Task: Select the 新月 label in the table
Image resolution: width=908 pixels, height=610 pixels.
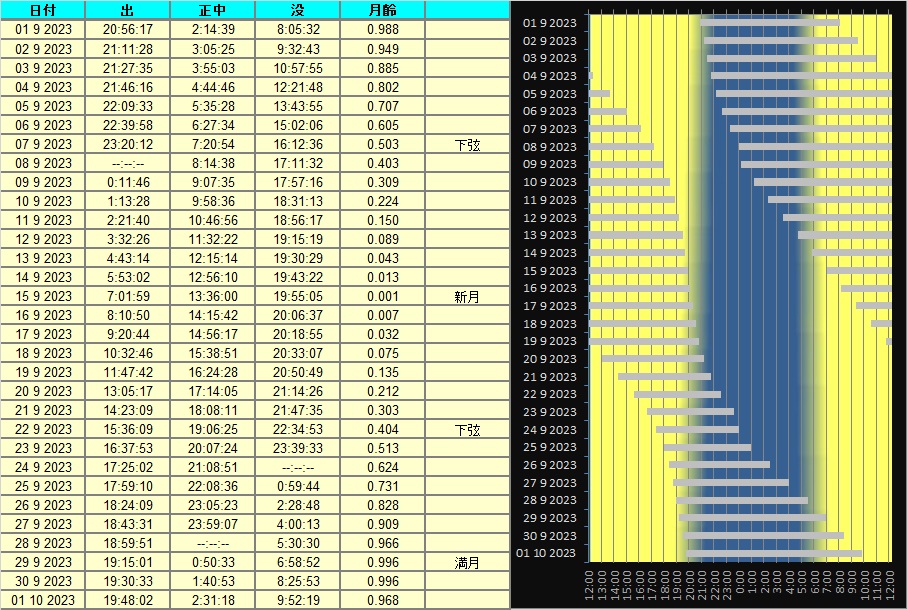Action: pyautogui.click(x=467, y=297)
